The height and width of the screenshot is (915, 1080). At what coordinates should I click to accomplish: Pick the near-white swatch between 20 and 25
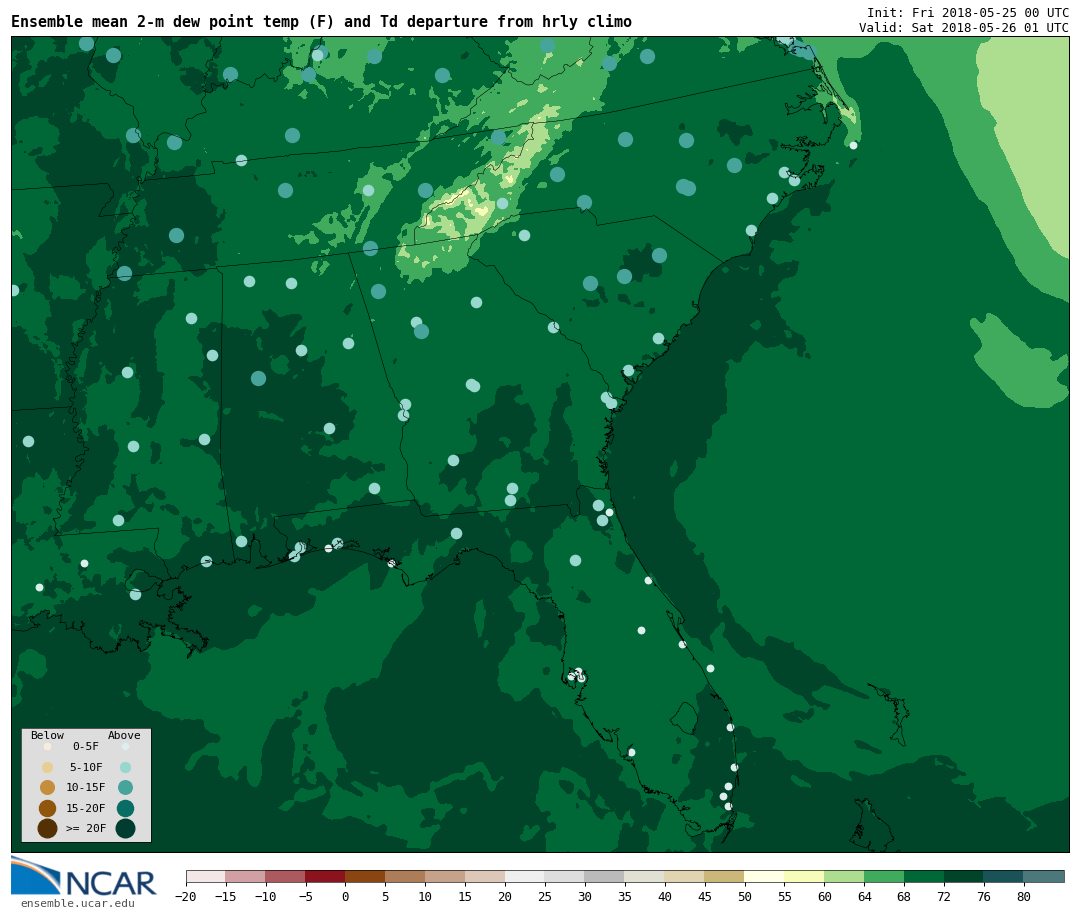pos(525,876)
